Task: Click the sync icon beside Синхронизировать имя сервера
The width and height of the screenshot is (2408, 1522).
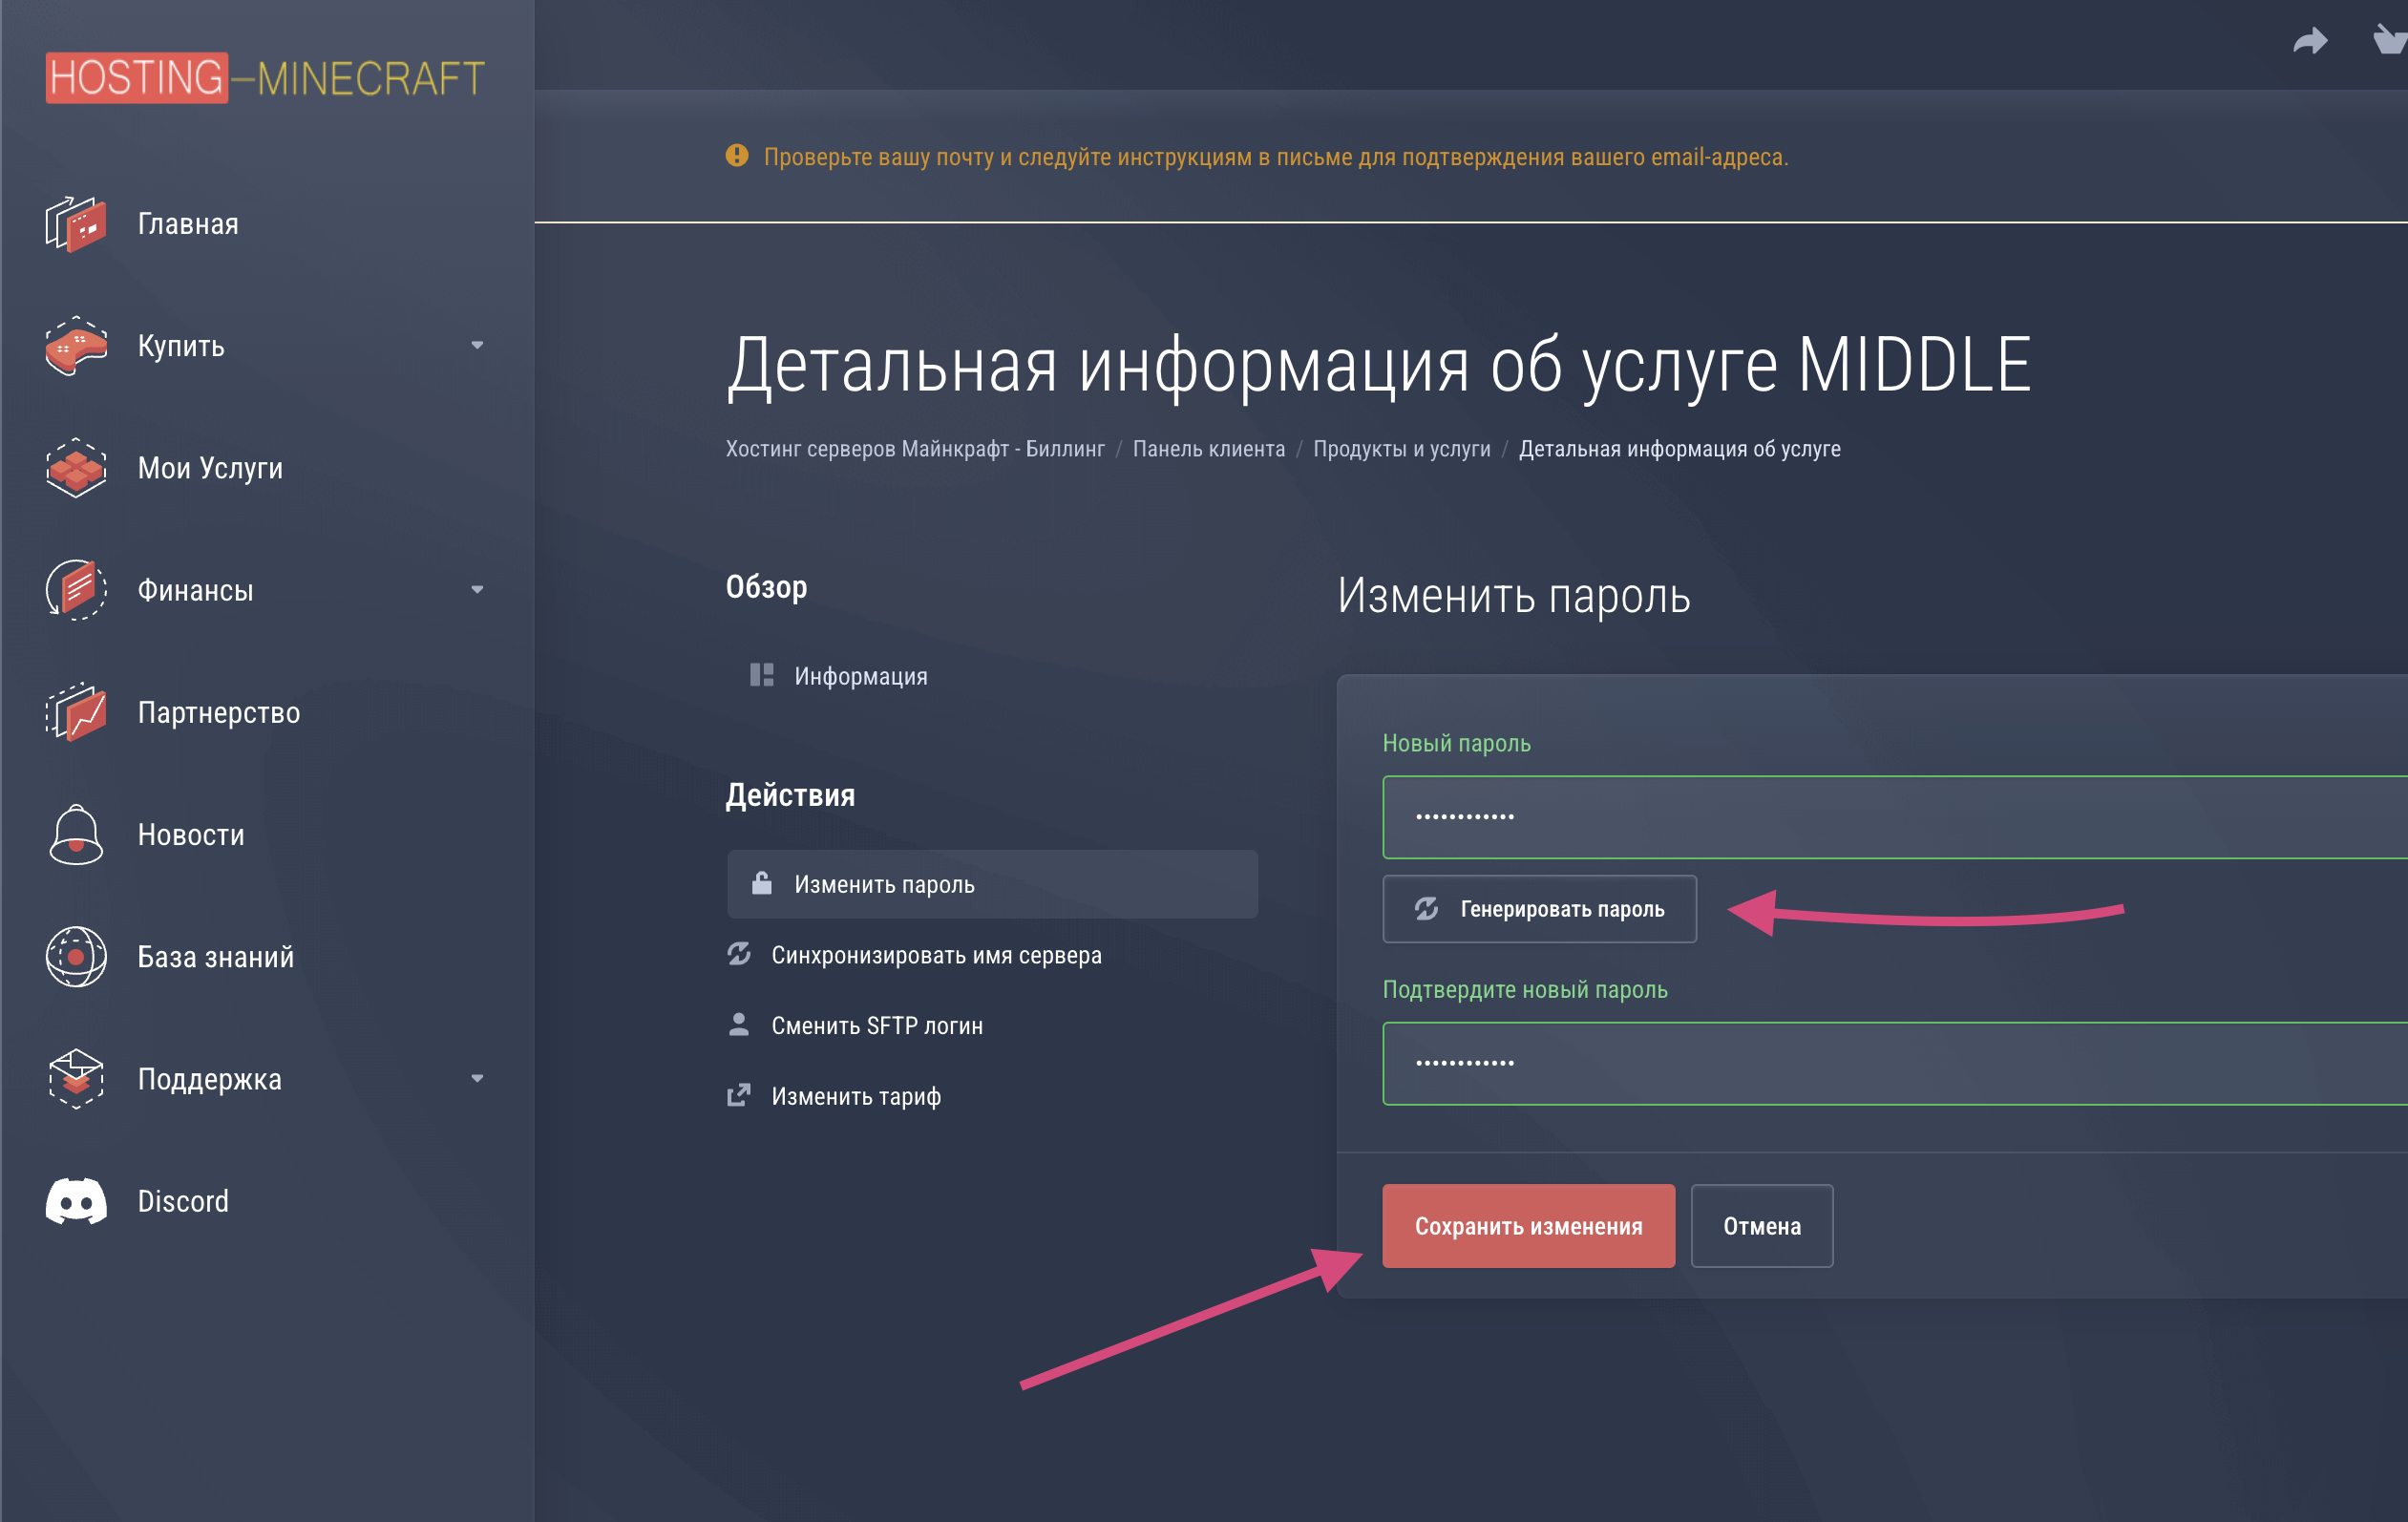Action: pos(739,954)
